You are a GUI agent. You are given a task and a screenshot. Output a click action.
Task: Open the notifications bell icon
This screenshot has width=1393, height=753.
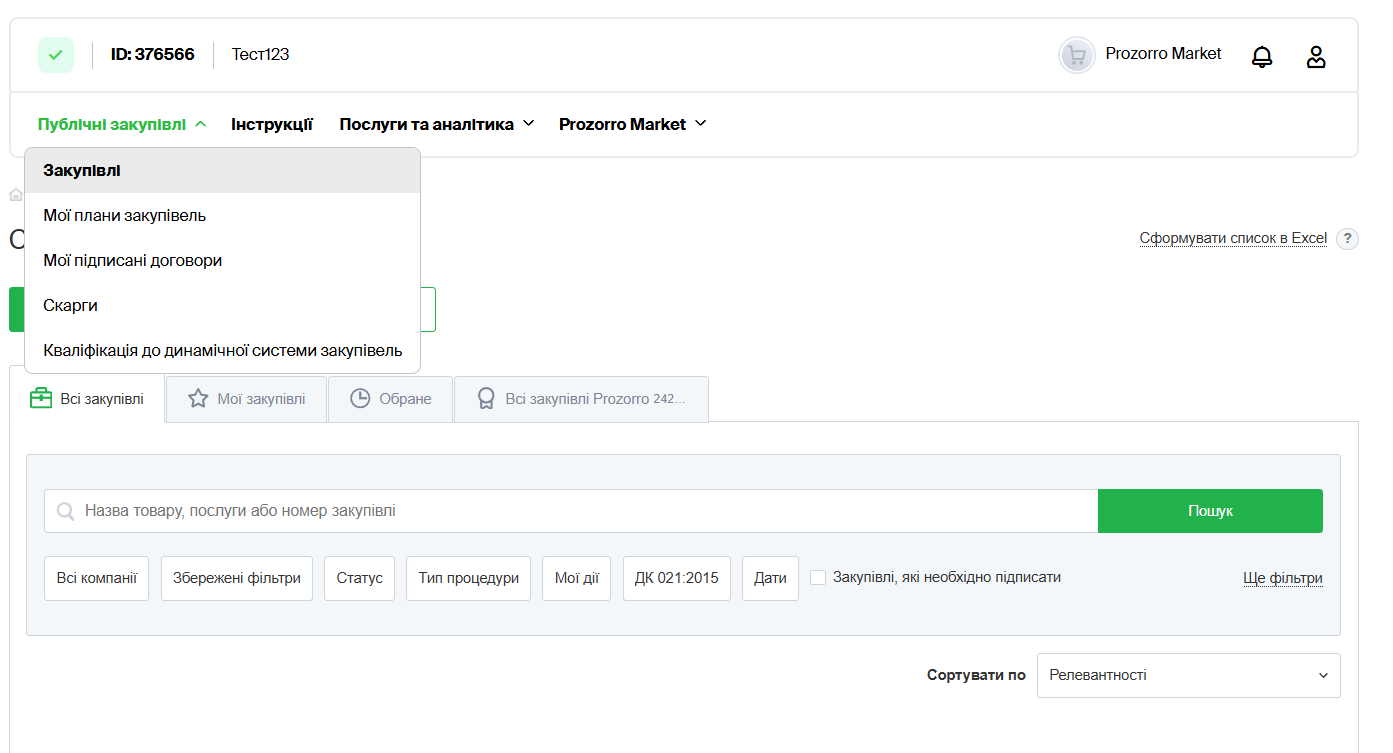[x=1262, y=57]
